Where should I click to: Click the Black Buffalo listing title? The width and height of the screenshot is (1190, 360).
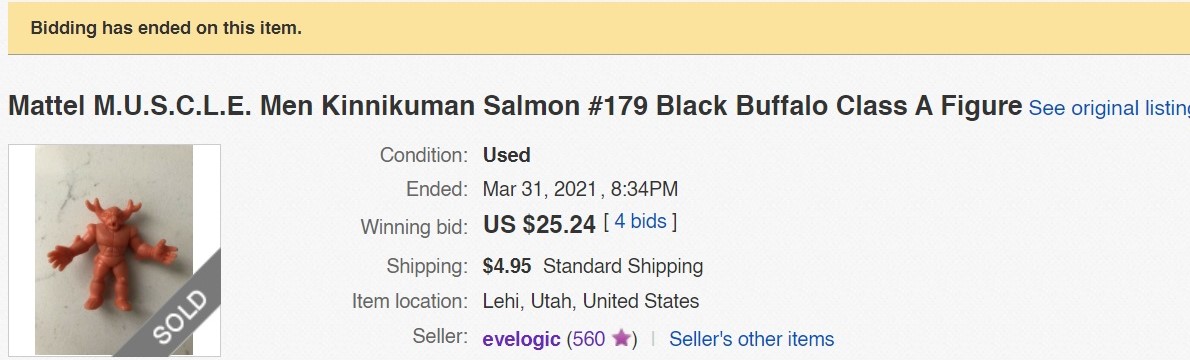pos(515,106)
